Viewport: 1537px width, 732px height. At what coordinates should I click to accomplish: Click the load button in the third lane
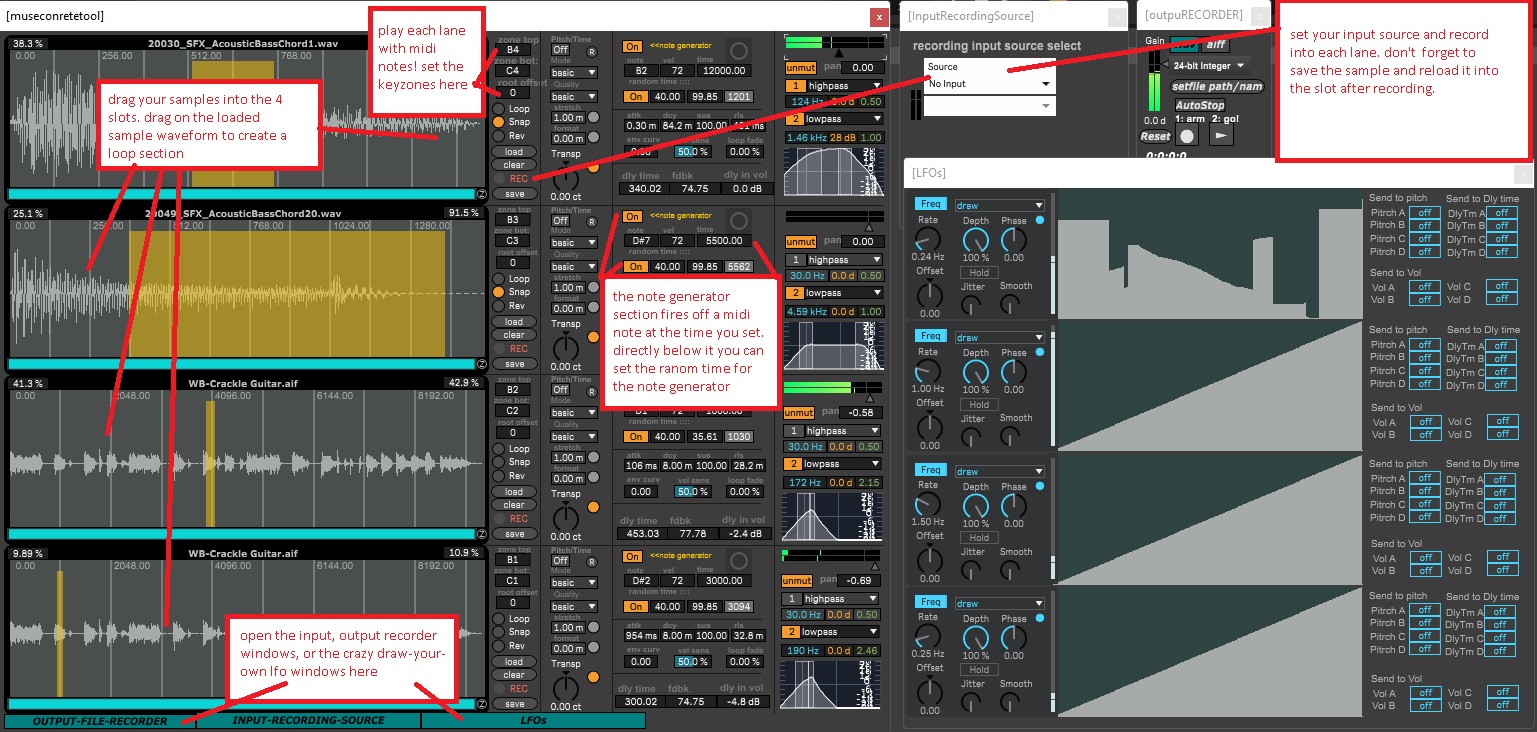coord(514,492)
